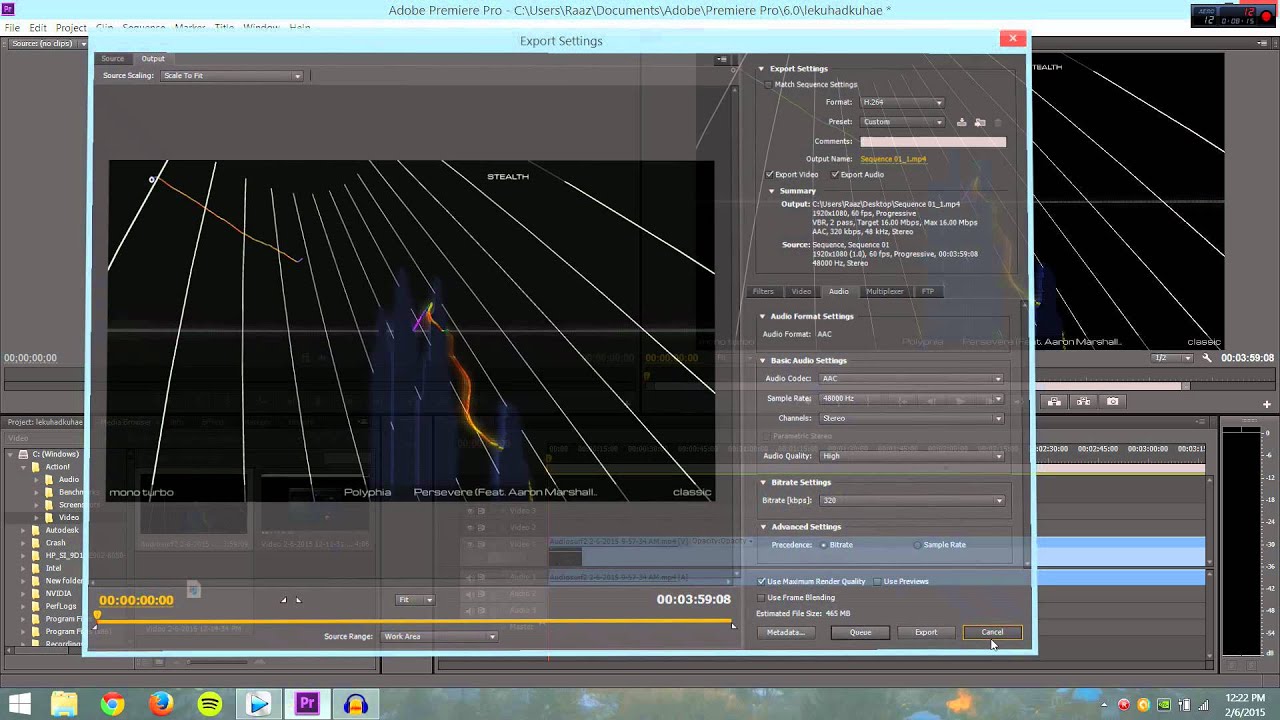Open File Explorer from the taskbar

pyautogui.click(x=64, y=704)
